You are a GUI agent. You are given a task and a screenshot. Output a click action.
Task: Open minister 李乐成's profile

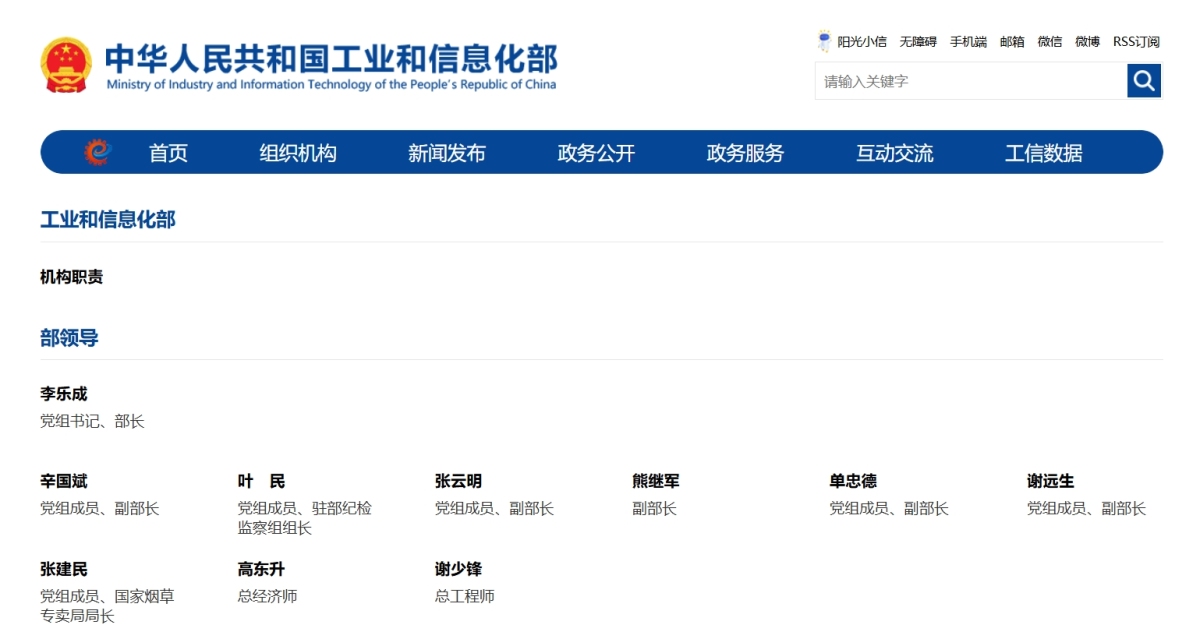pyautogui.click(x=63, y=394)
